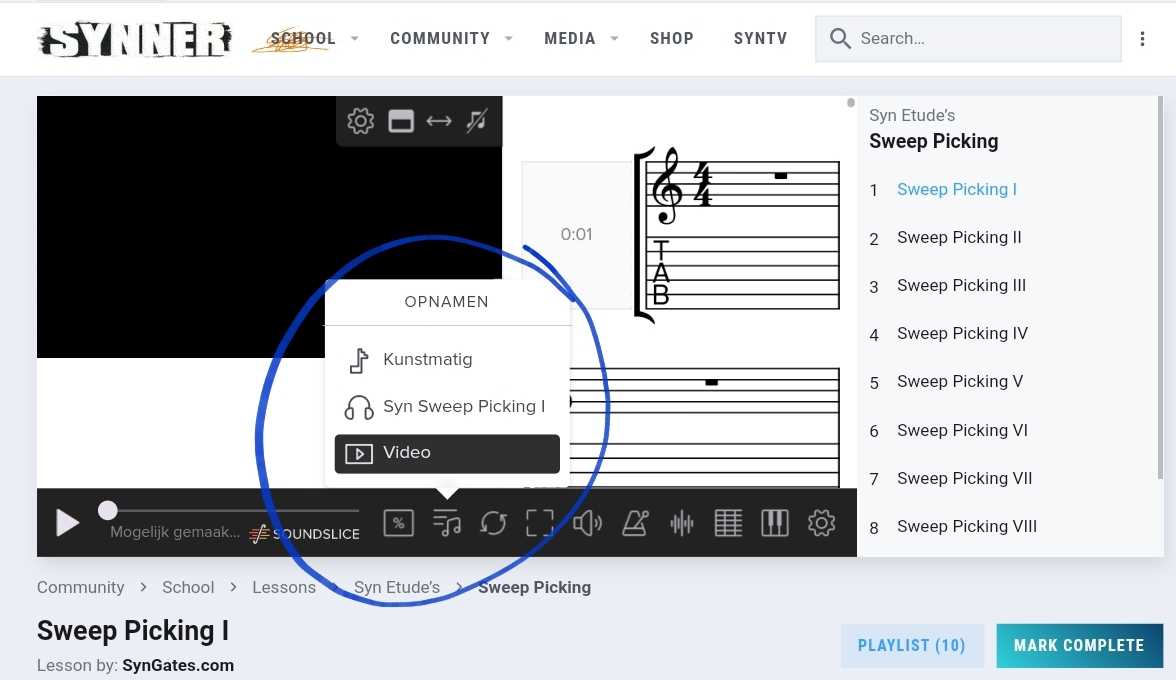Toggle the loop playback icon

pos(493,522)
